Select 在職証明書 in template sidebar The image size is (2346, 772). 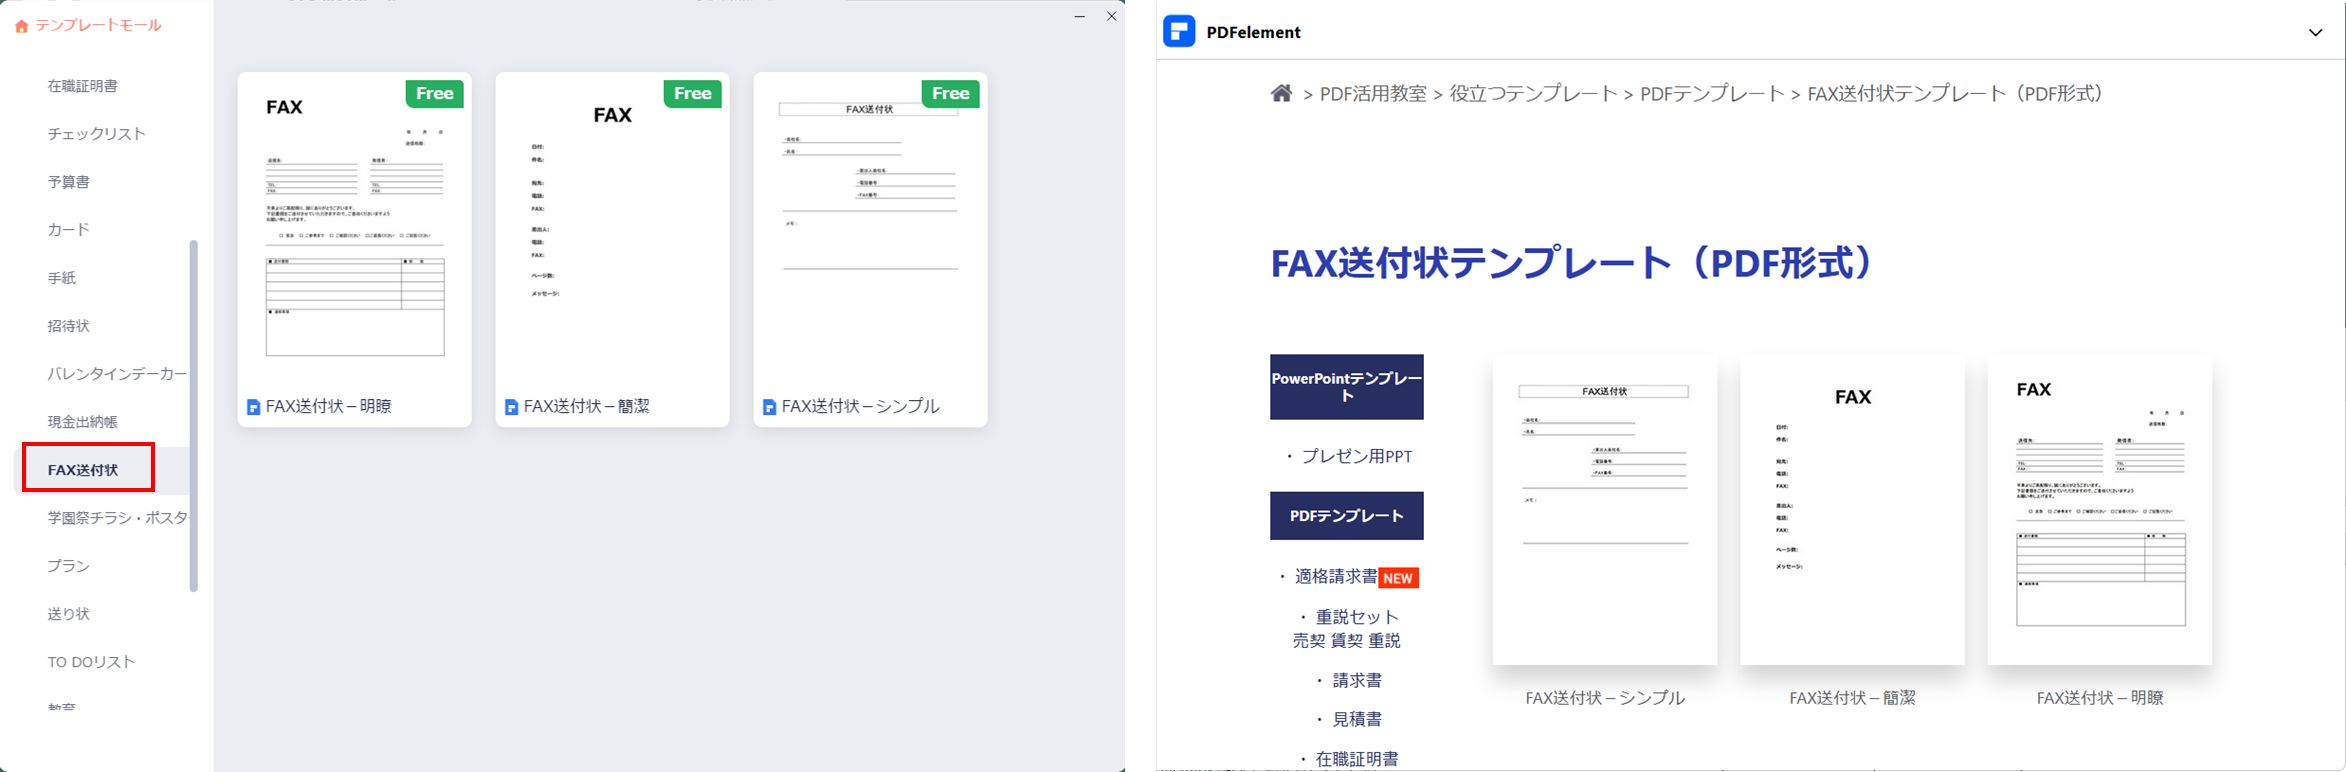[x=83, y=86]
